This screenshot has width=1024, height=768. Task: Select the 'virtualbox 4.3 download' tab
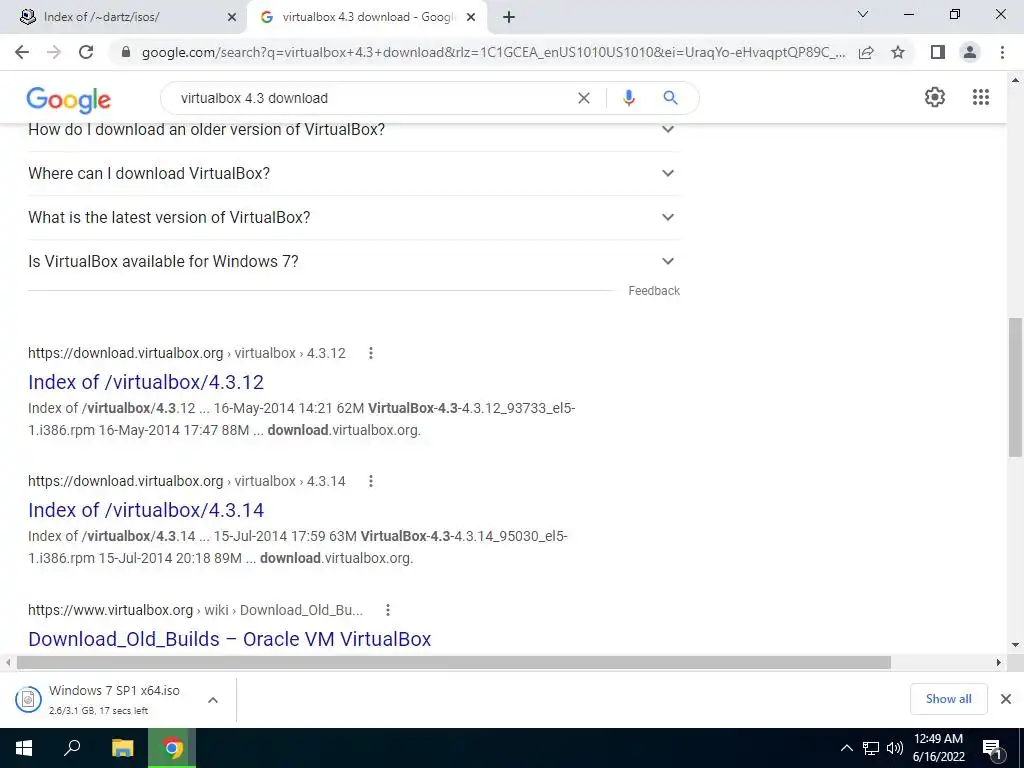coord(368,17)
